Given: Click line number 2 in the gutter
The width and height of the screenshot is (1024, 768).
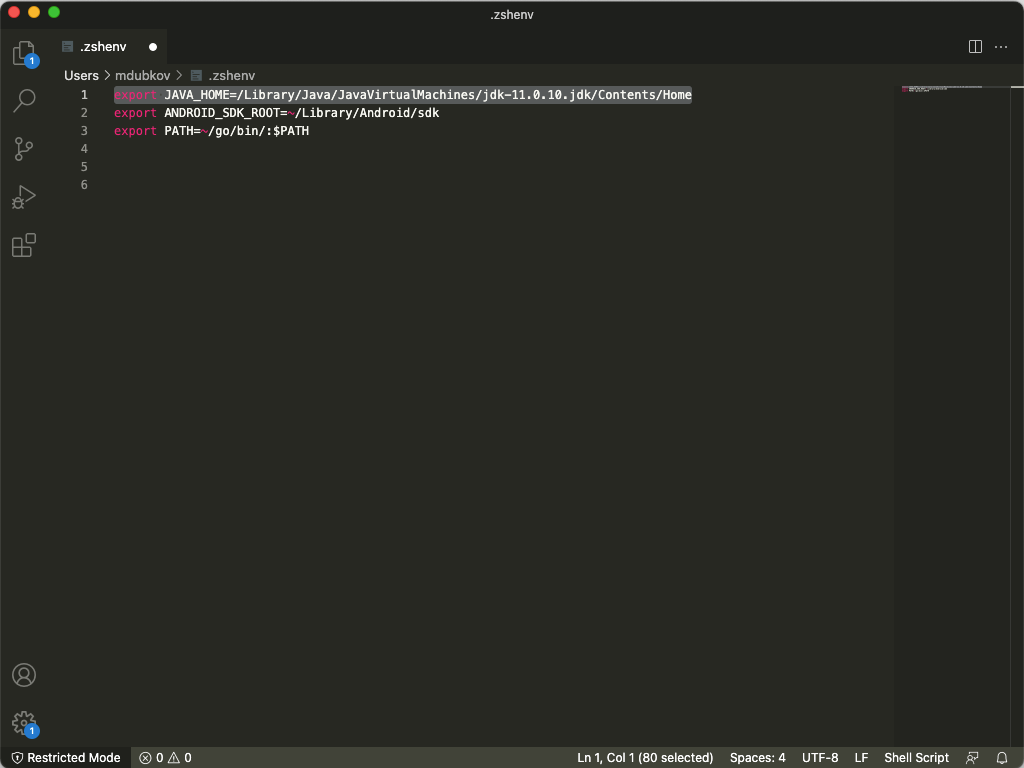Looking at the screenshot, I should click(84, 113).
